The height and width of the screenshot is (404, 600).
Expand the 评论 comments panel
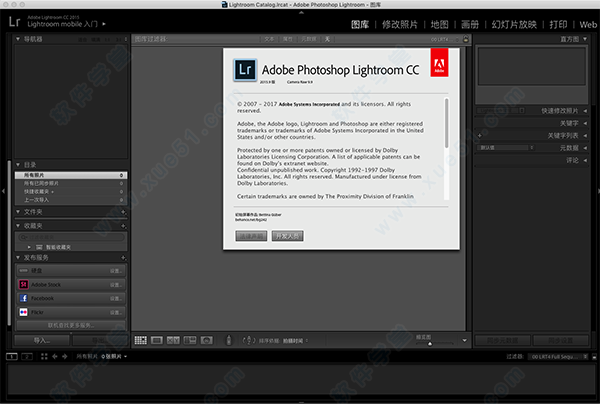(x=585, y=160)
